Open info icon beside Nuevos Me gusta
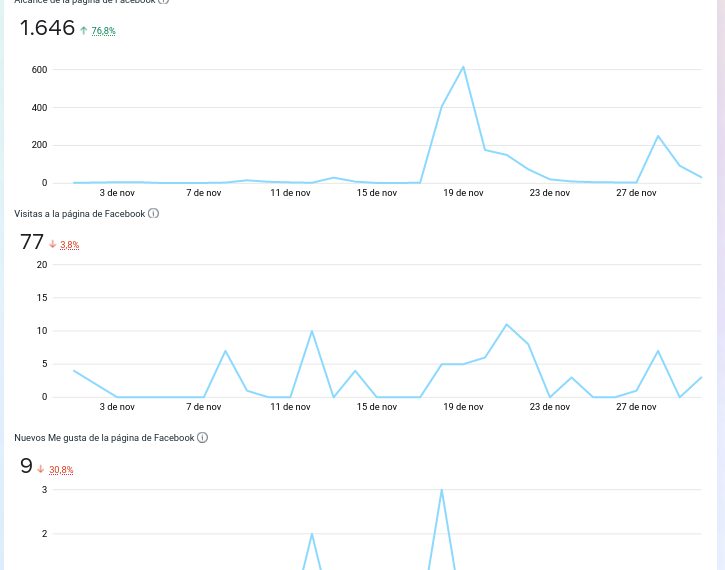The image size is (725, 570). point(203,437)
